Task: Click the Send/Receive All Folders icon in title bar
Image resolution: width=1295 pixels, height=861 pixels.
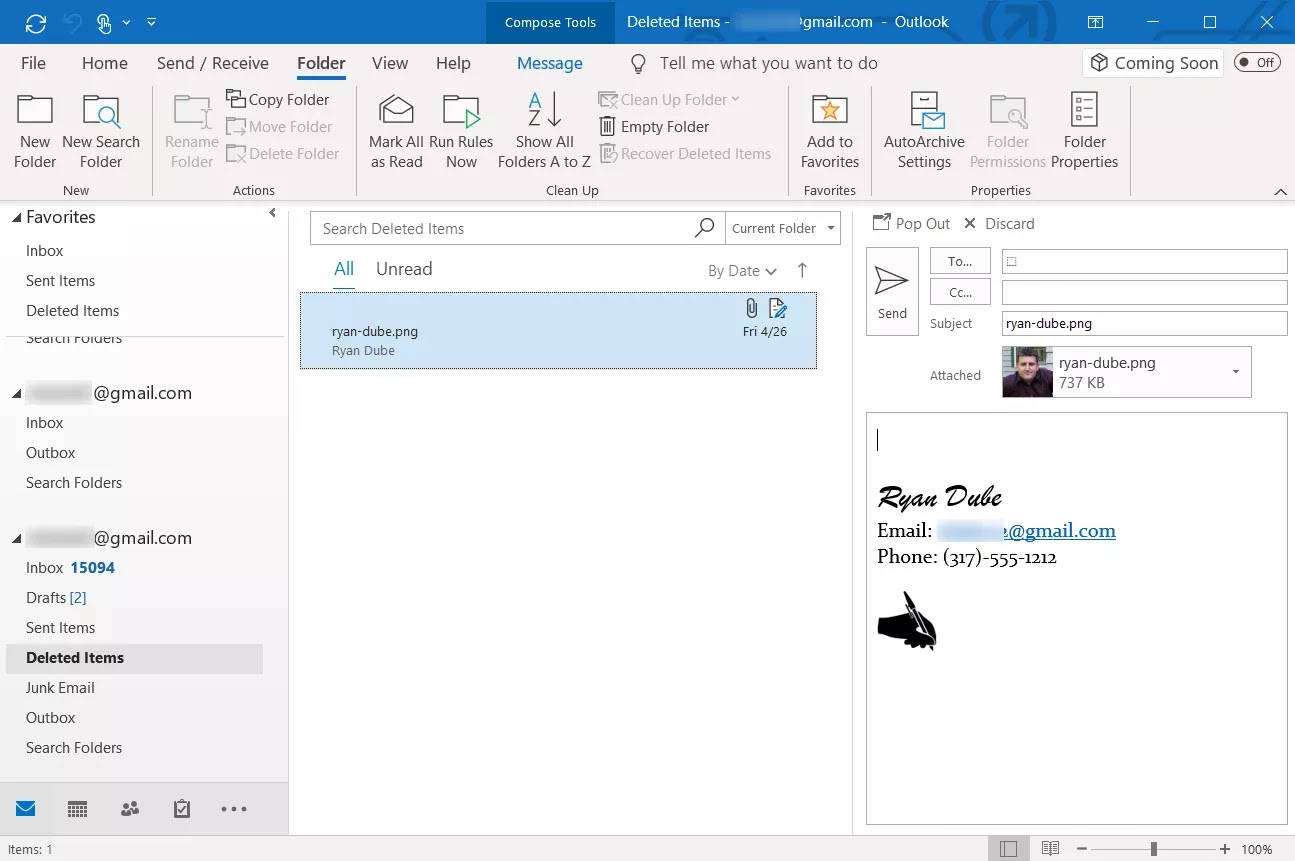Action: pos(36,22)
